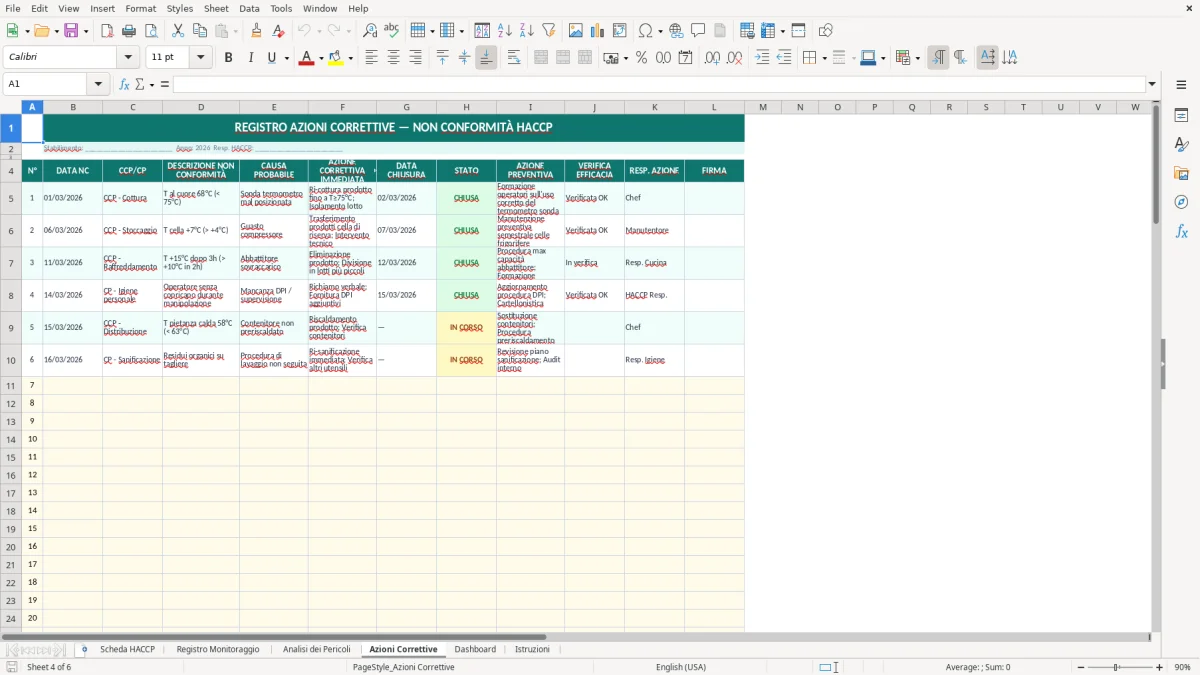The image size is (1200, 675).
Task: Insert an image
Action: click(576, 31)
